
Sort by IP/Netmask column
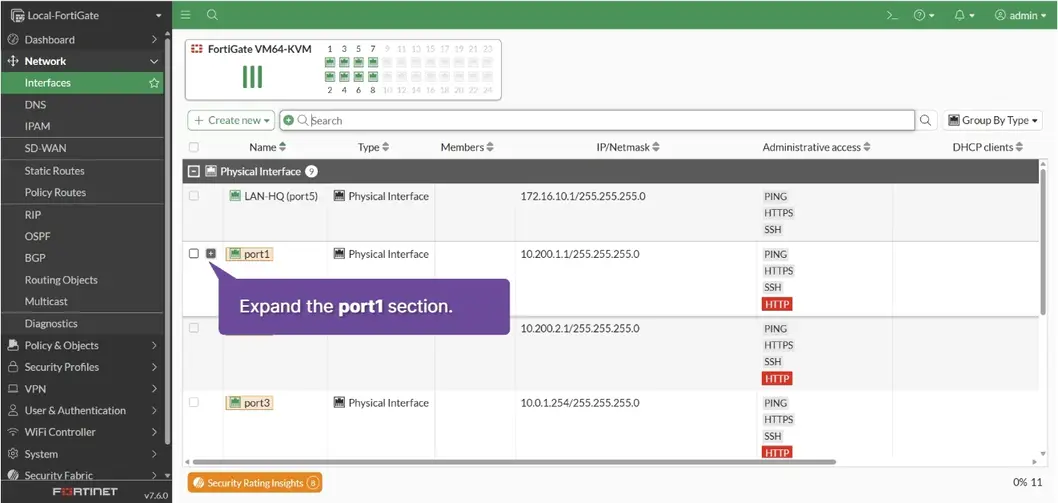[x=628, y=147]
